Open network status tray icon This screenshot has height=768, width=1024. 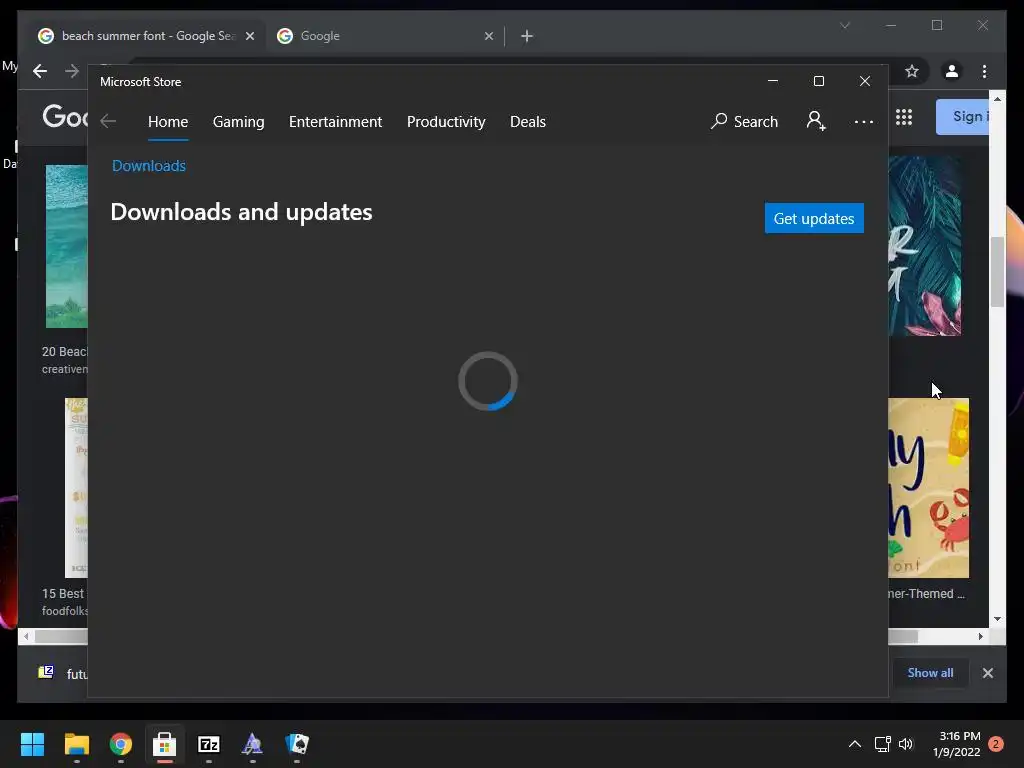coord(882,744)
